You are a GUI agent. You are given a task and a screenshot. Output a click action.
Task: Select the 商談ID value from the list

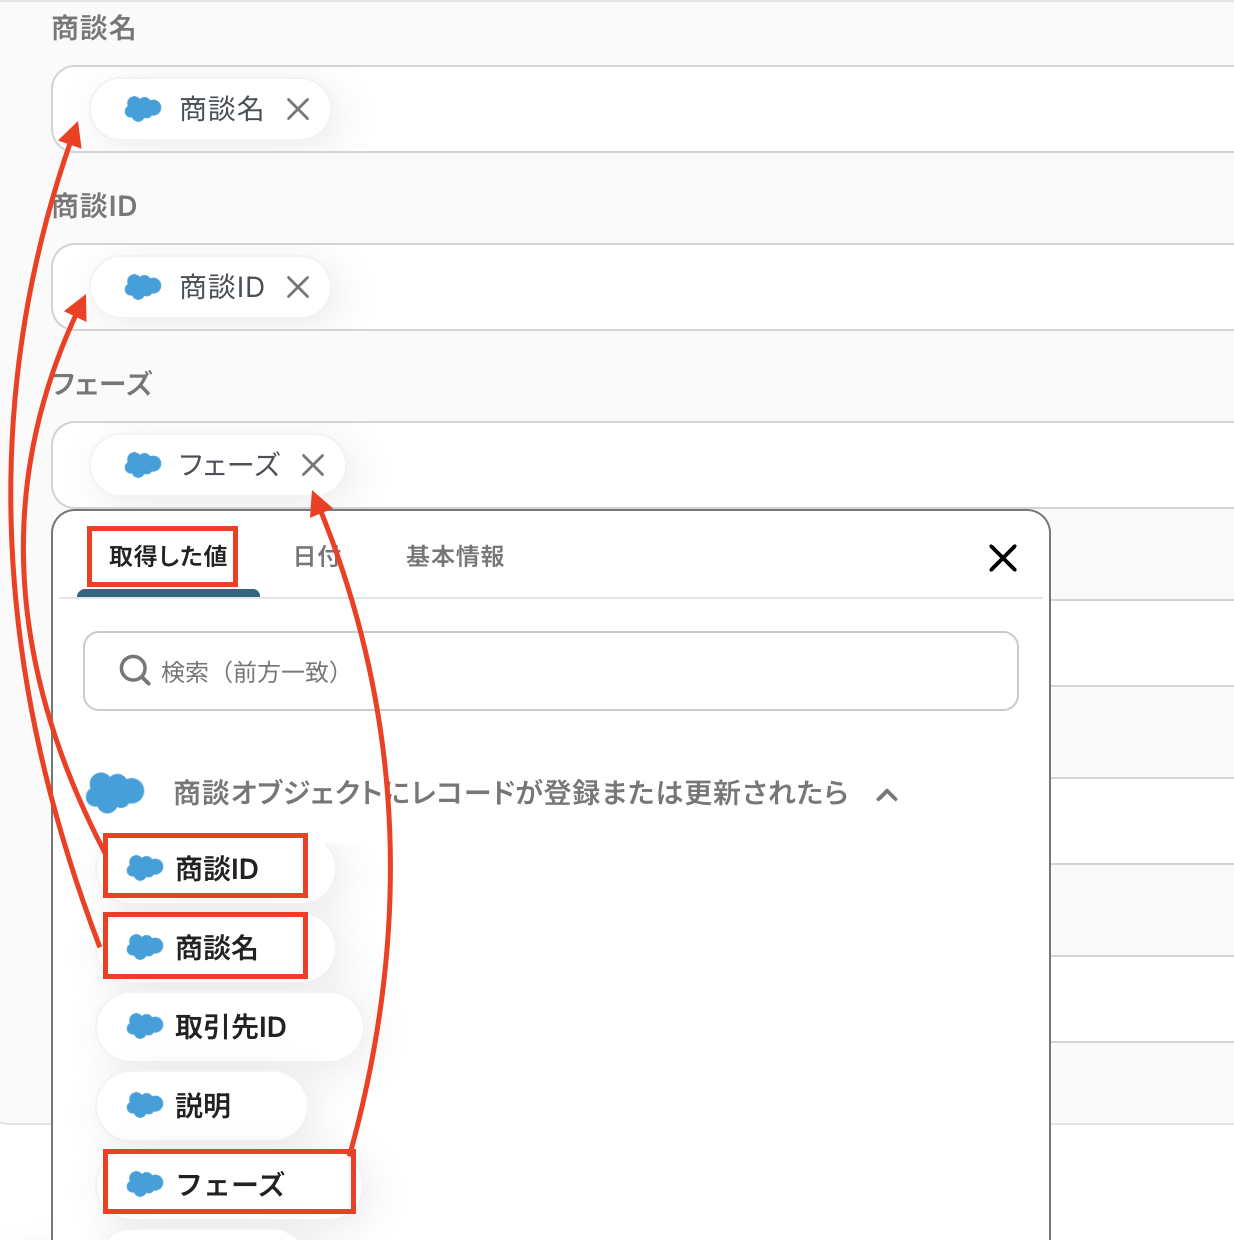click(x=217, y=868)
